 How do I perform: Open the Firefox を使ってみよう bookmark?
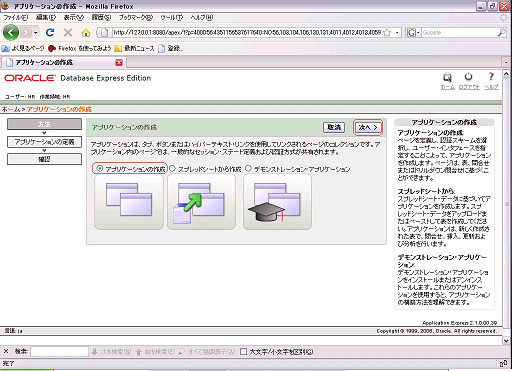click(79, 48)
